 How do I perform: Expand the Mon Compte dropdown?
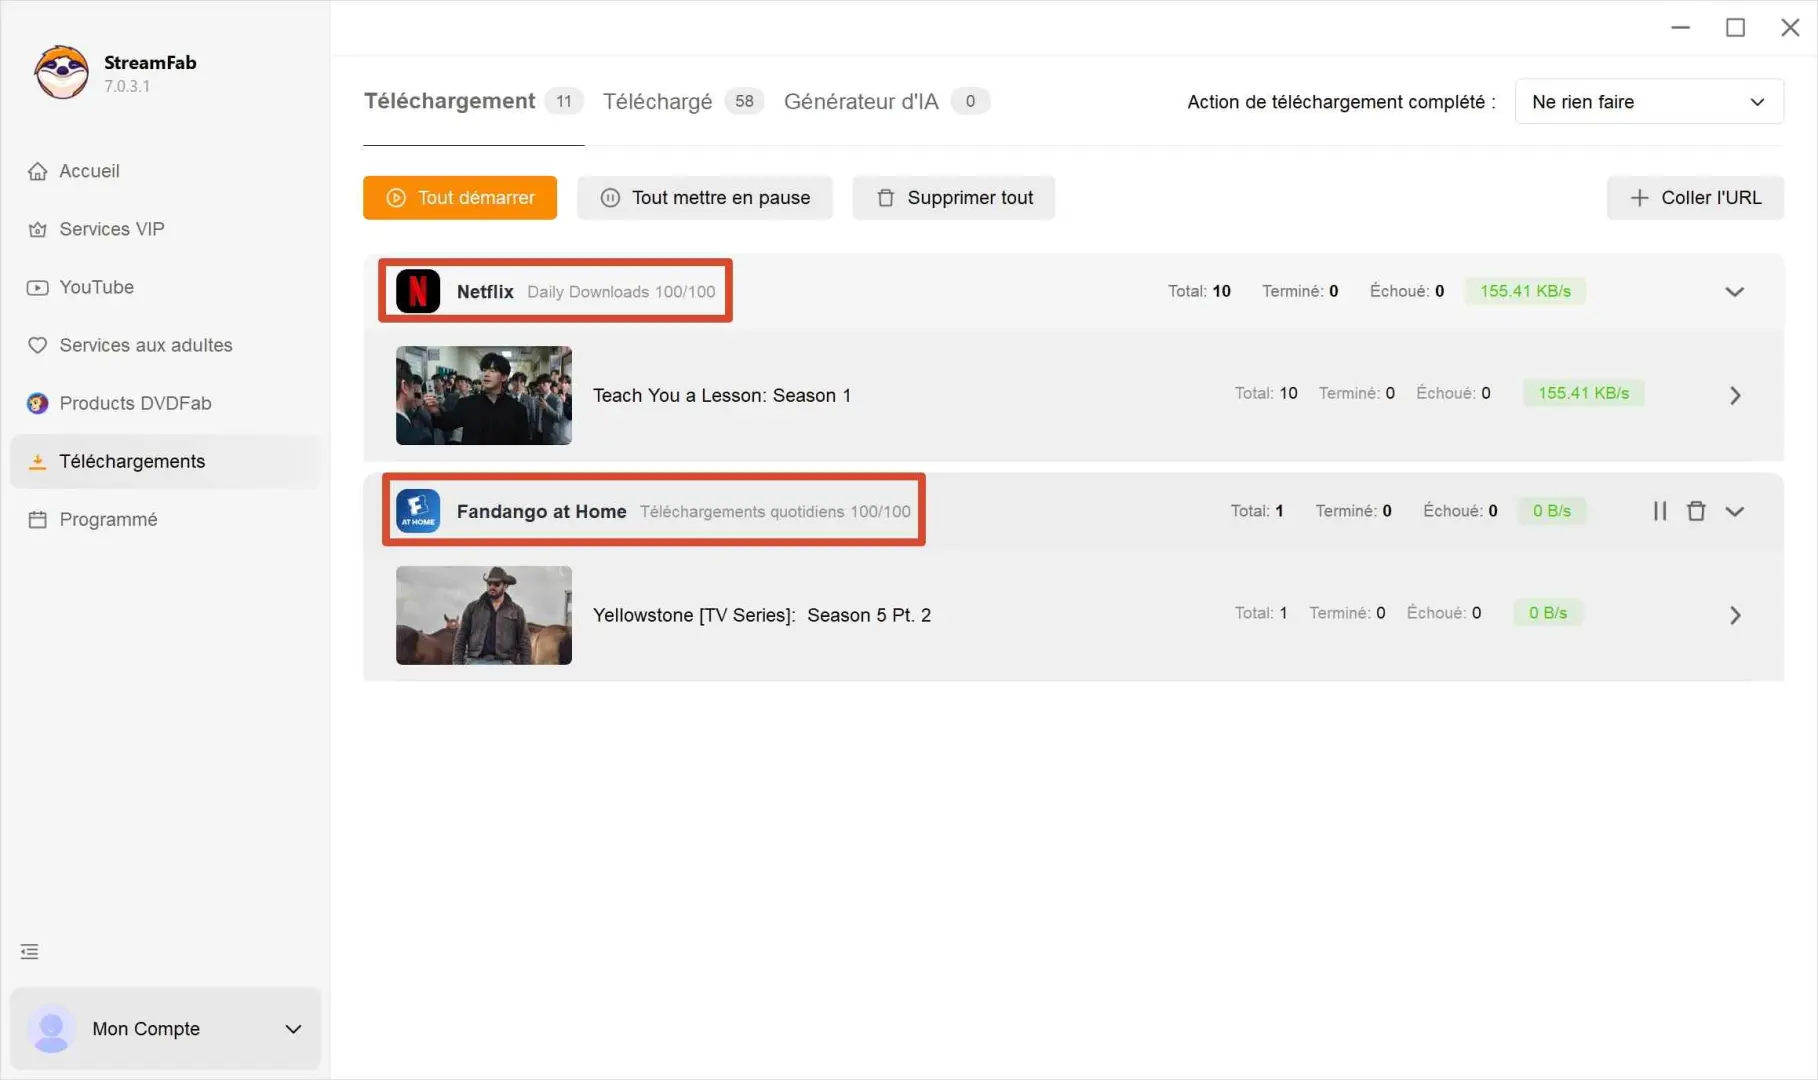293,1029
